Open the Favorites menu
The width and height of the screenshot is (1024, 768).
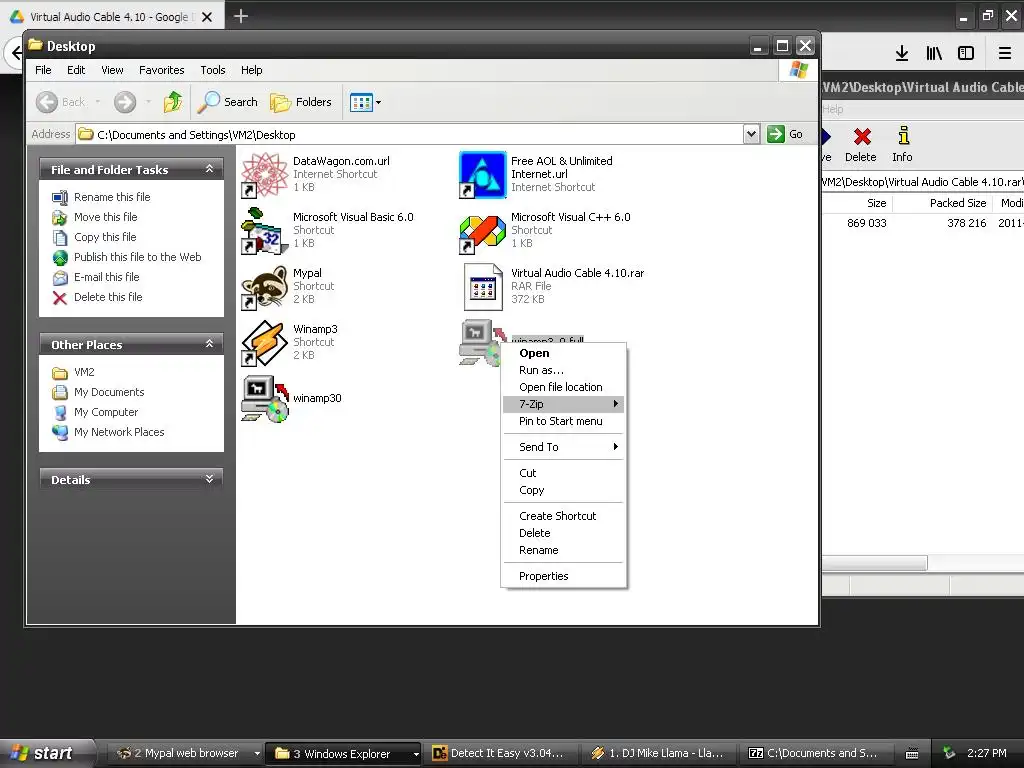tap(161, 70)
